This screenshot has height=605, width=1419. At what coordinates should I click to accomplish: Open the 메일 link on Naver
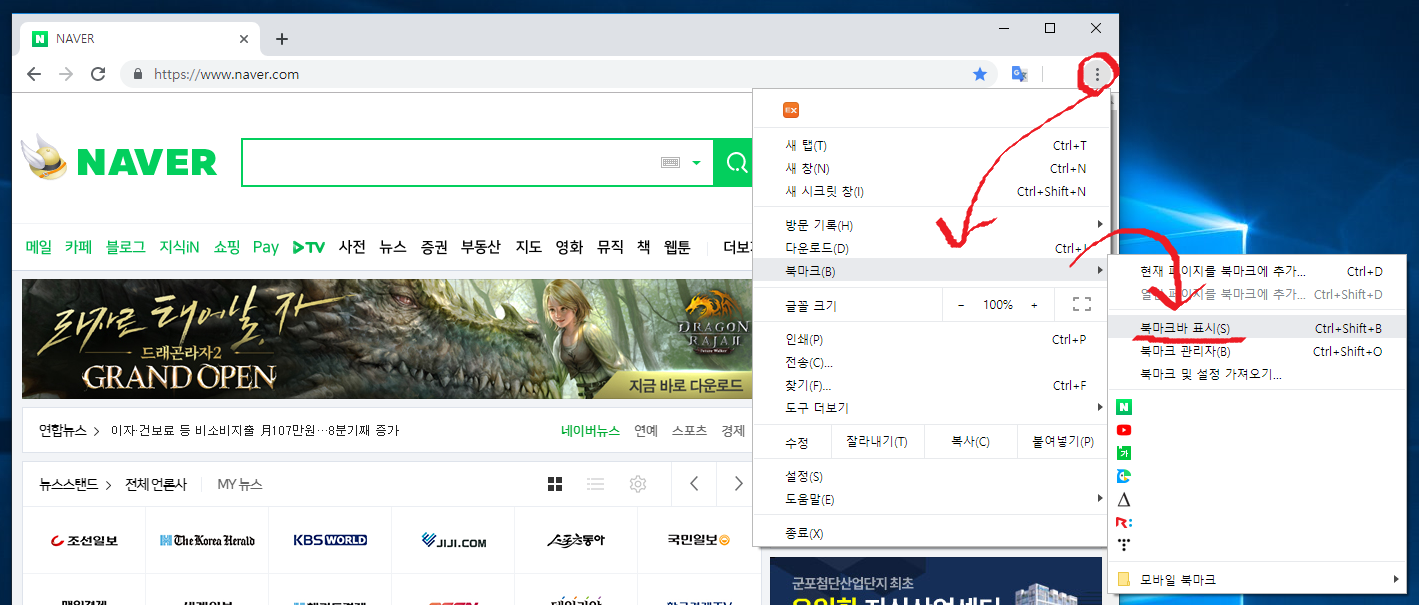pyautogui.click(x=39, y=247)
